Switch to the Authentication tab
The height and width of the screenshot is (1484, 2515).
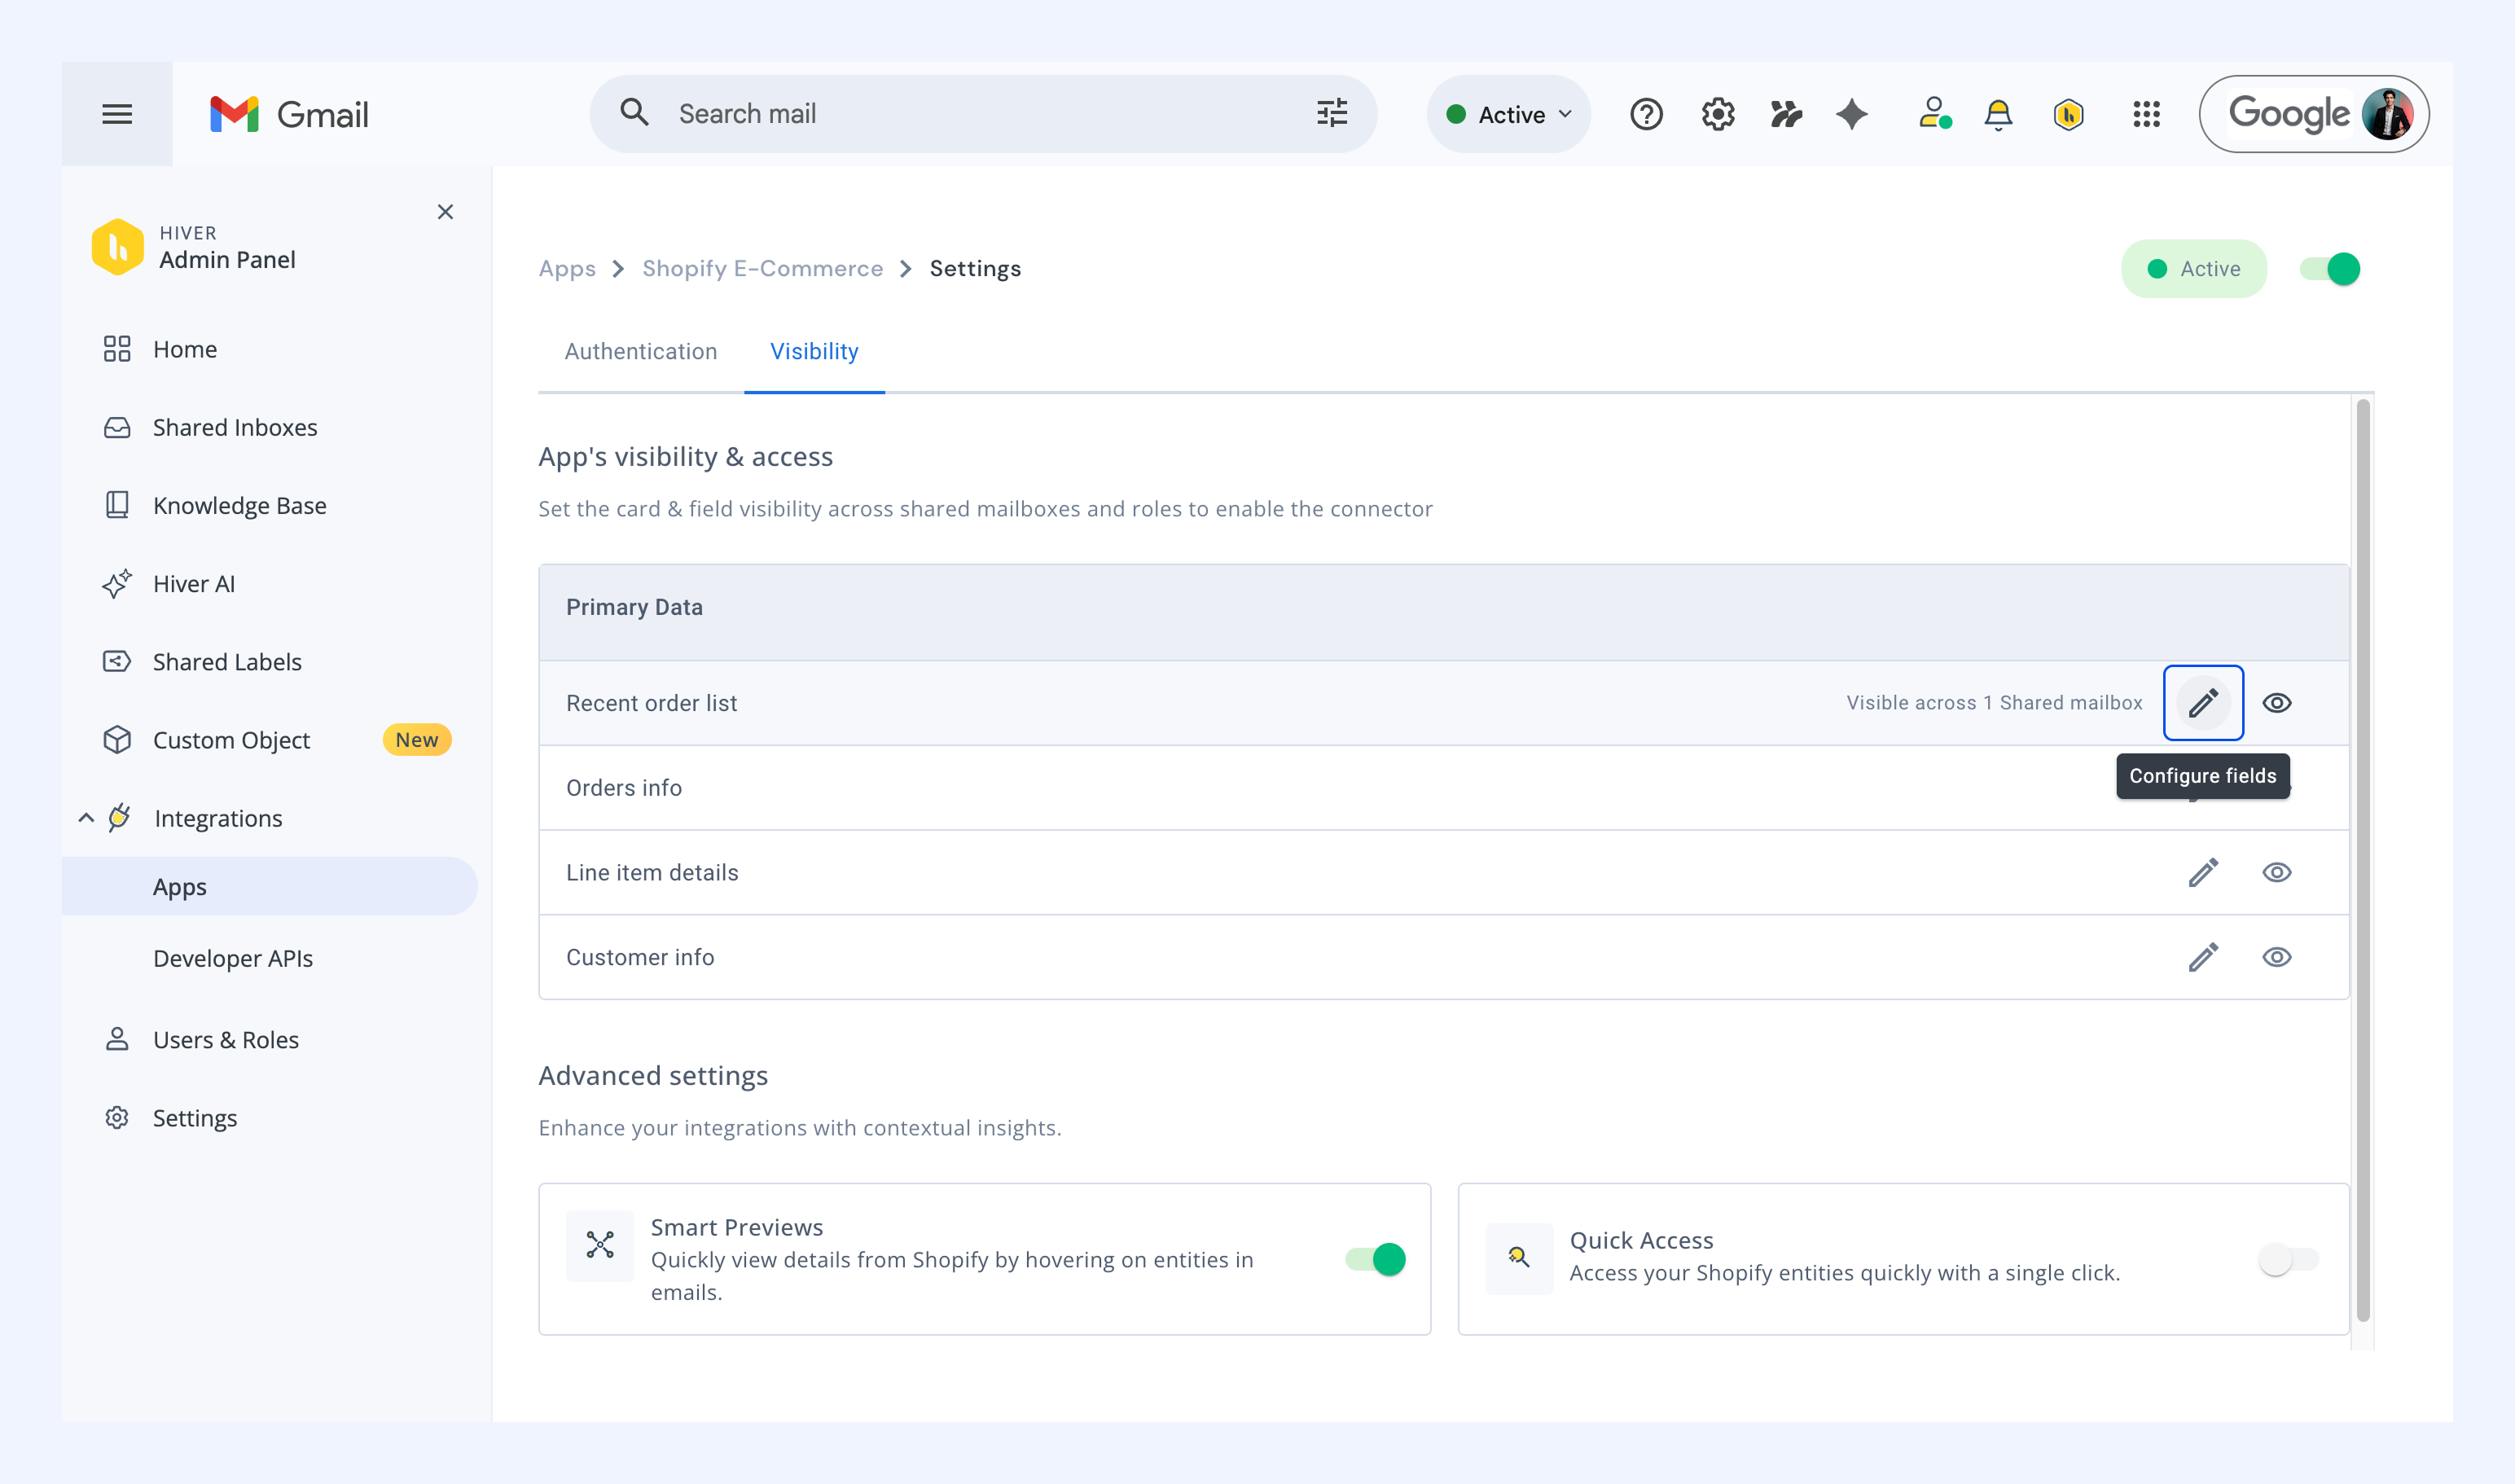(641, 351)
